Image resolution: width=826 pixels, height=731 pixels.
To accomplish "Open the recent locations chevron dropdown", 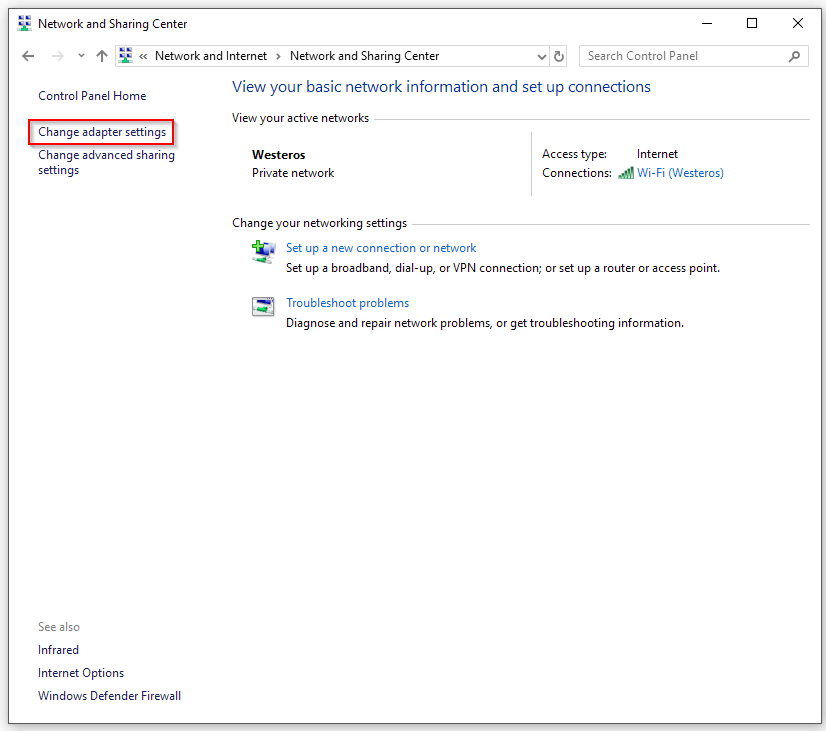I will (x=80, y=56).
